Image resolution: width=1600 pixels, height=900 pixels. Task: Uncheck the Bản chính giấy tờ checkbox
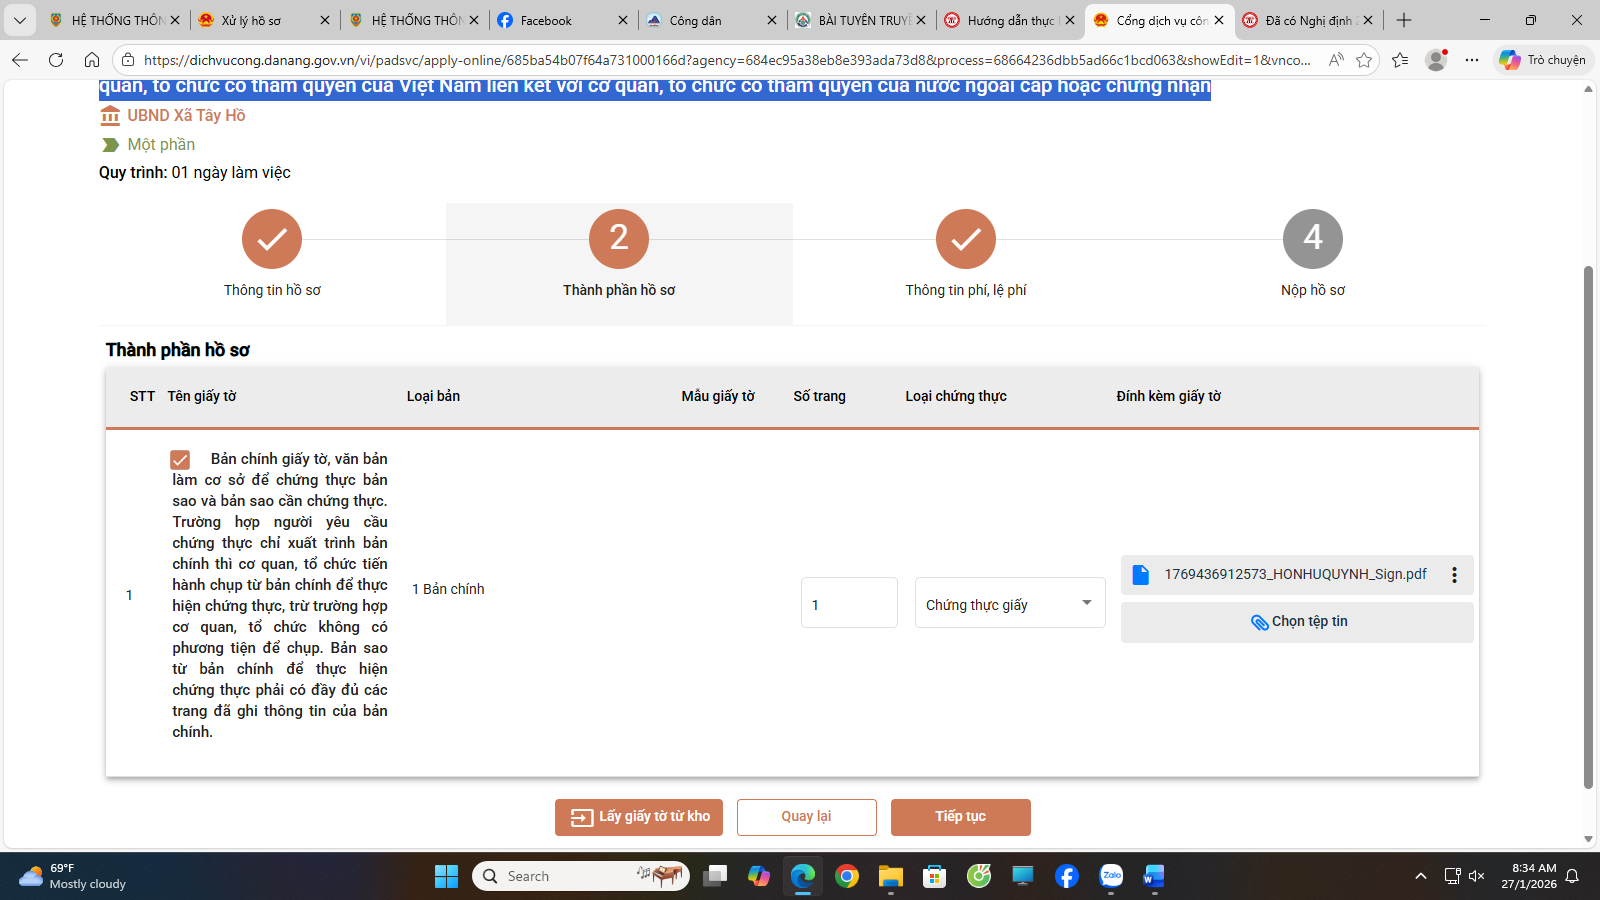tap(180, 460)
